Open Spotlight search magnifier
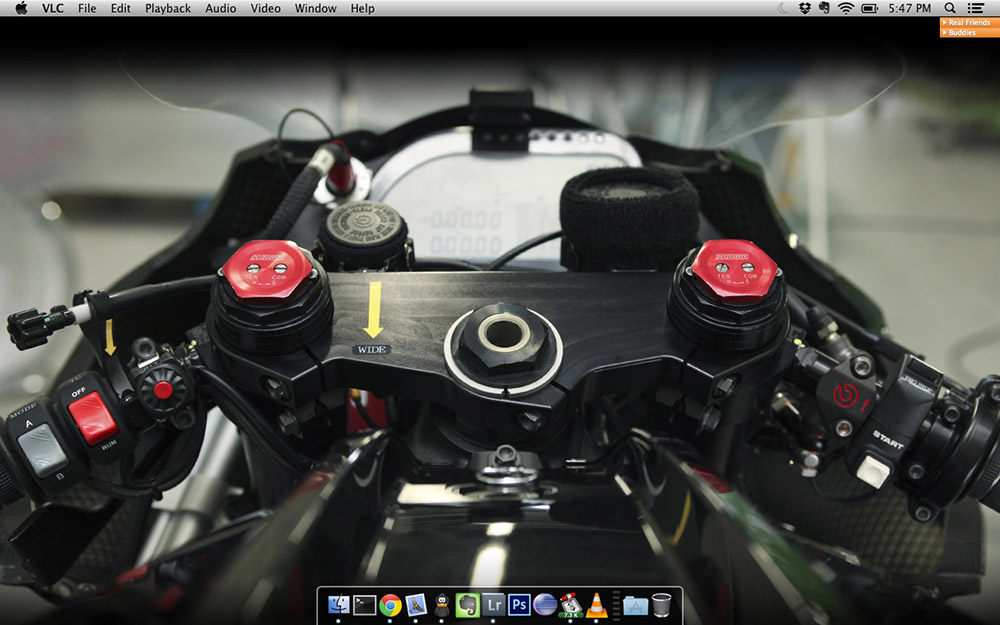 (950, 8)
